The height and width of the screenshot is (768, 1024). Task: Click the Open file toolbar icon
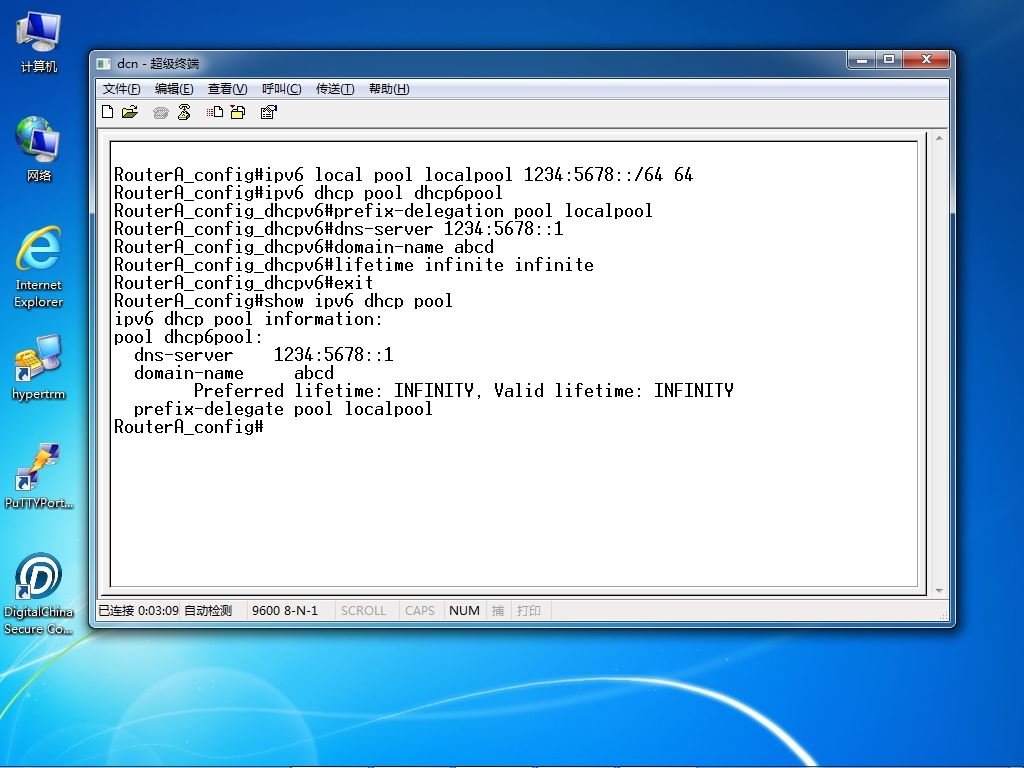130,112
